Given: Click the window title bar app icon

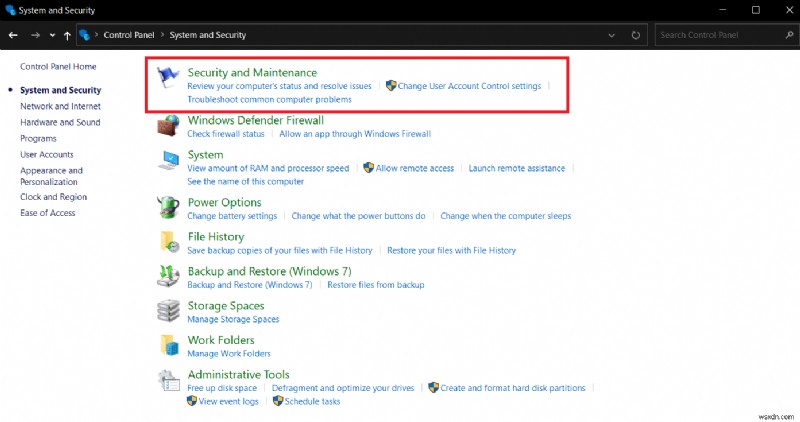Looking at the screenshot, I should (10, 10).
